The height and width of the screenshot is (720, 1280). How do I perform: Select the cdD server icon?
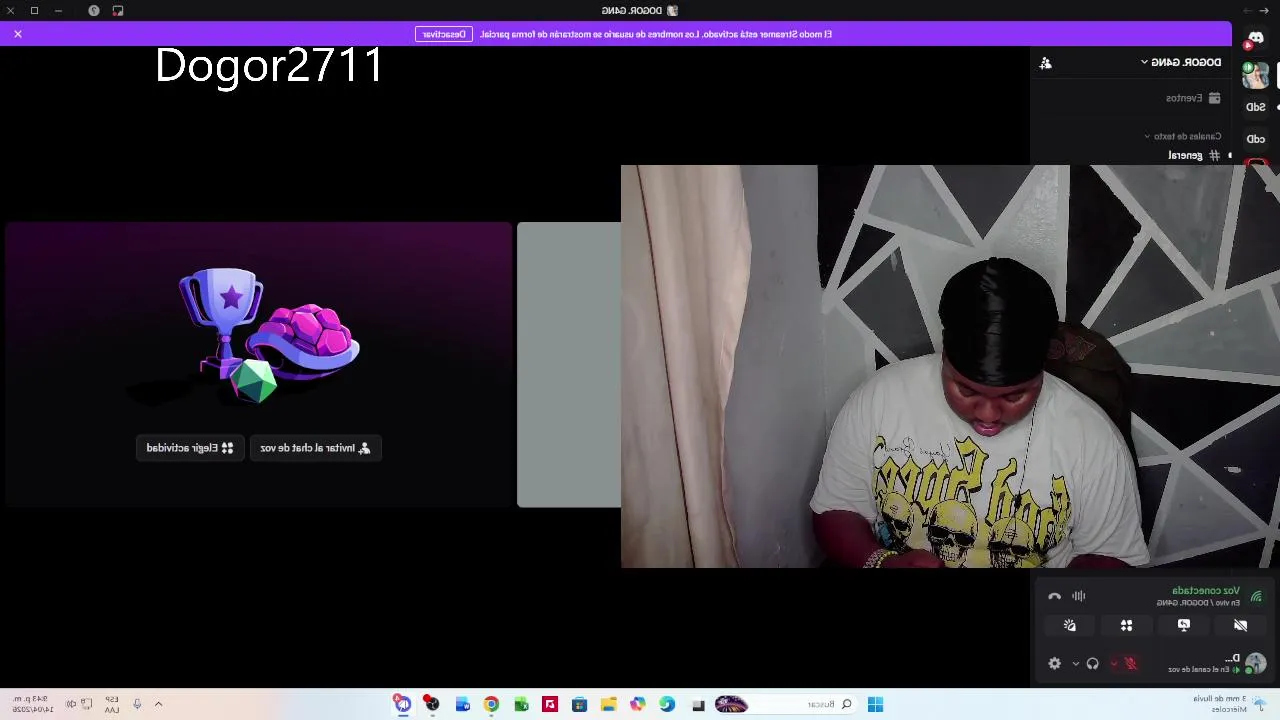[x=1256, y=139]
